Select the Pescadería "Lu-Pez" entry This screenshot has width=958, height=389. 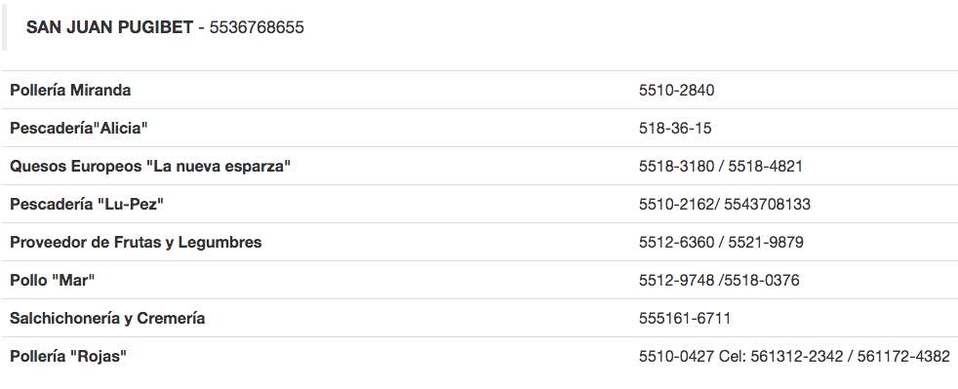coord(87,204)
